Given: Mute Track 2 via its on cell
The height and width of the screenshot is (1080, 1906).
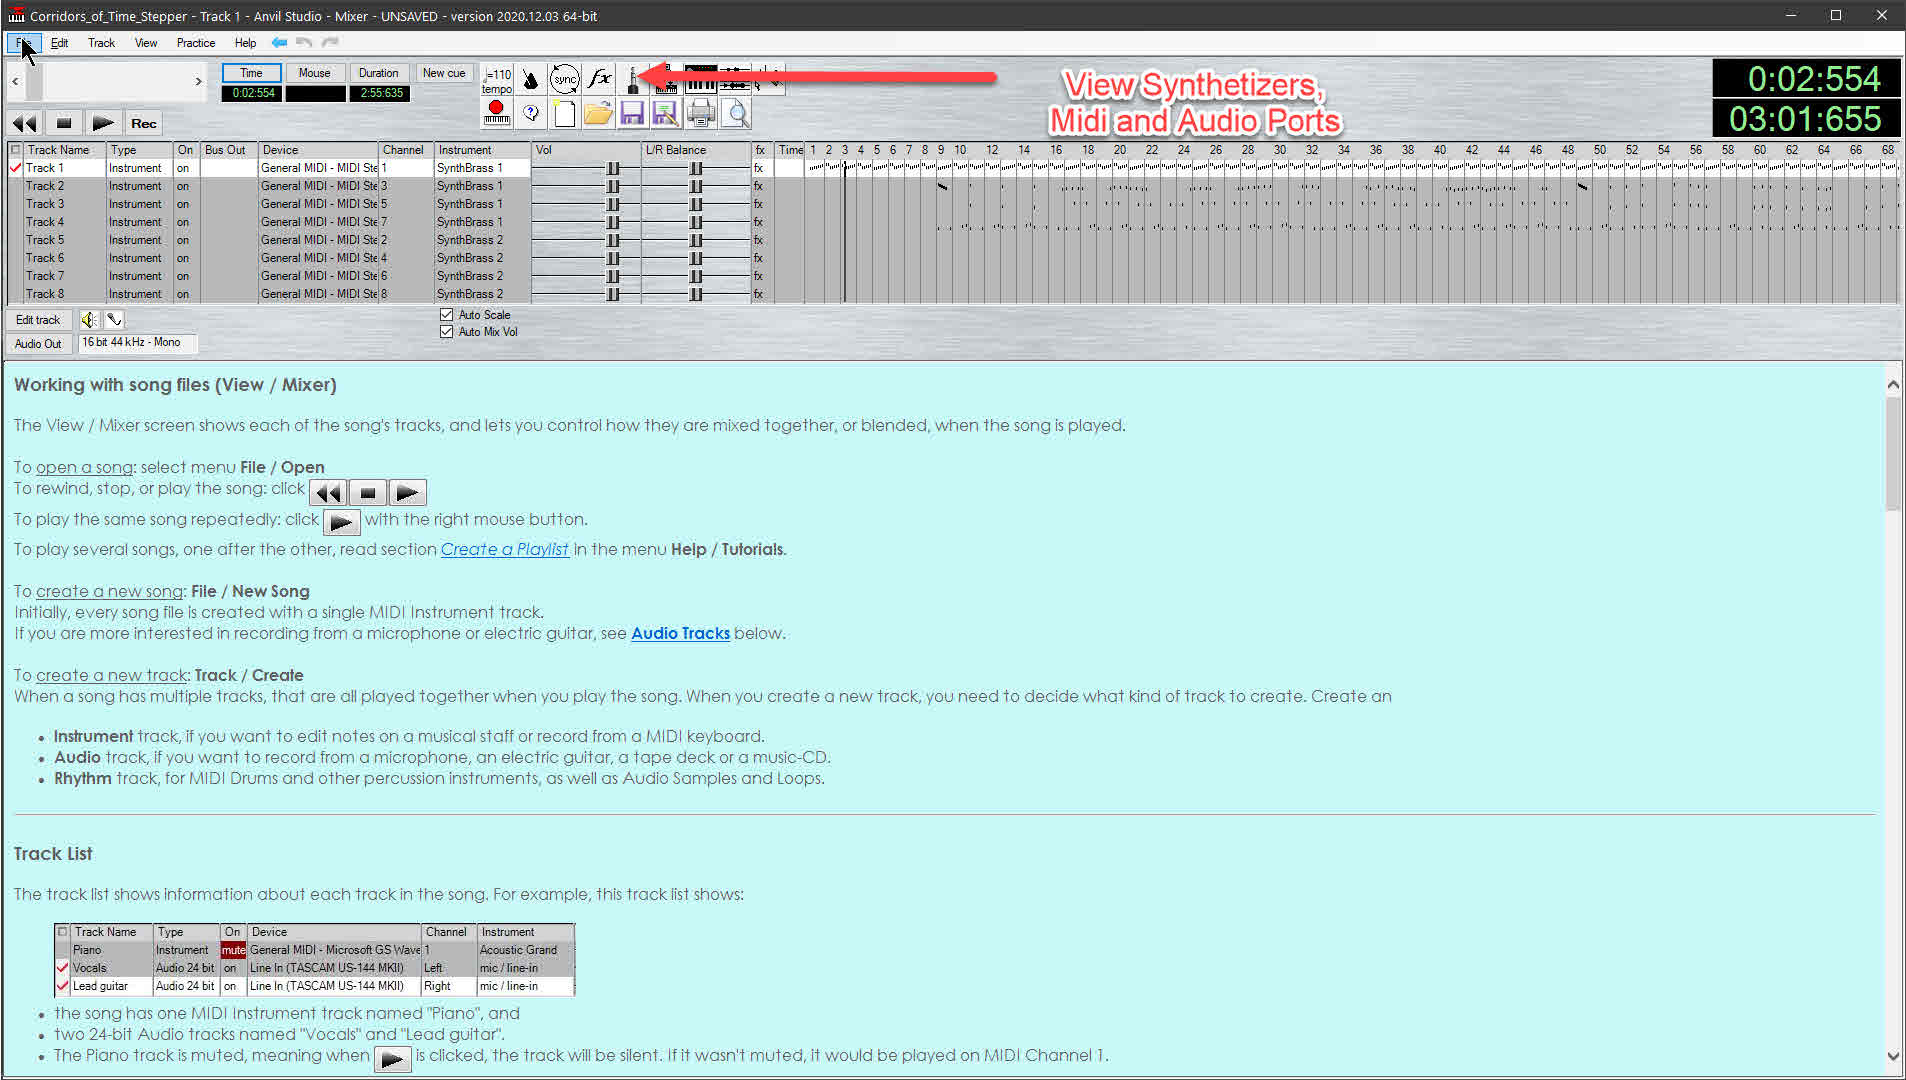Looking at the screenshot, I should point(186,186).
